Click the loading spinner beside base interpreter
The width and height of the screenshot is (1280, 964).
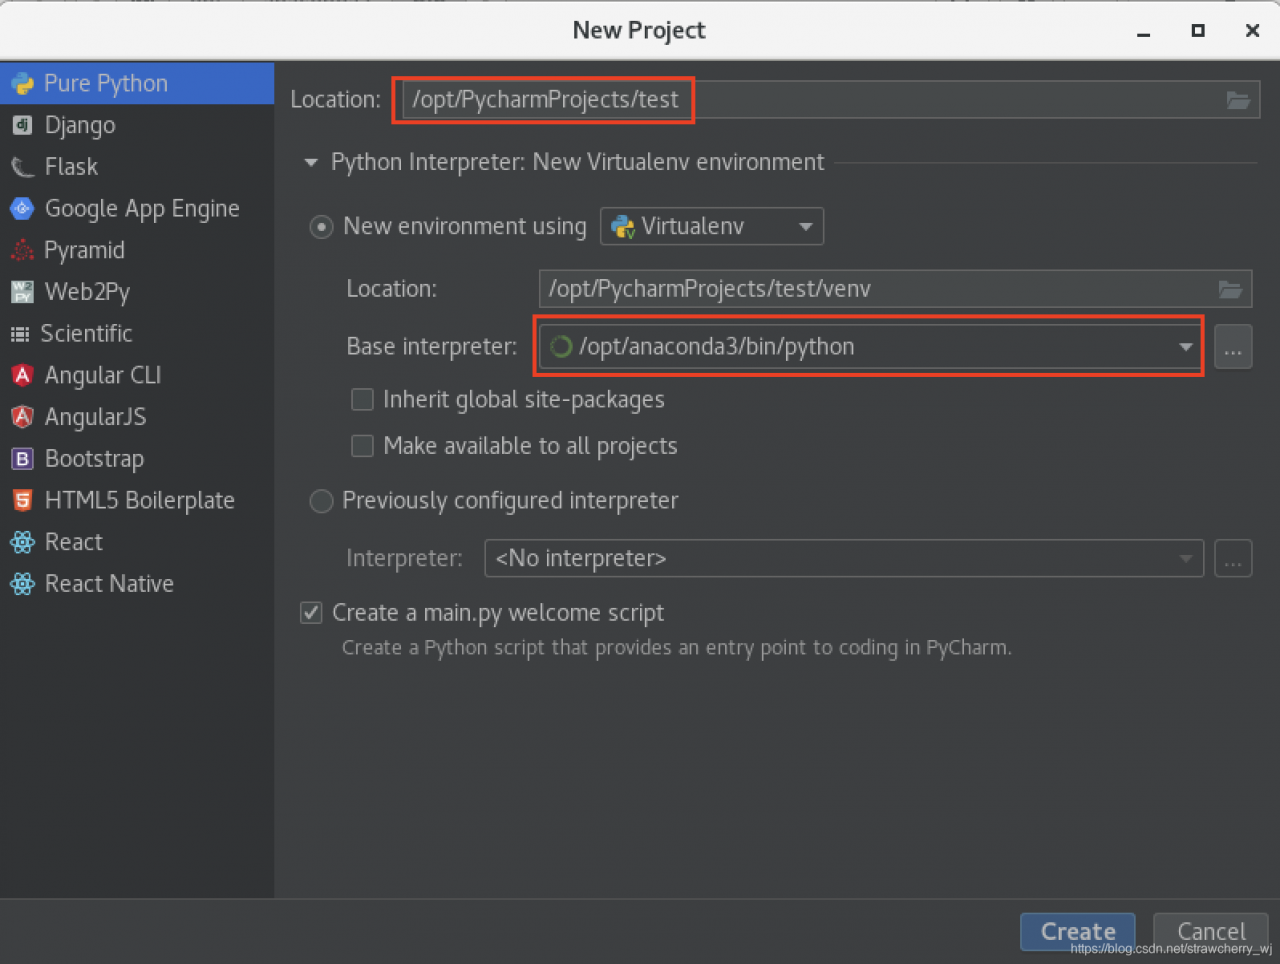[x=561, y=347]
